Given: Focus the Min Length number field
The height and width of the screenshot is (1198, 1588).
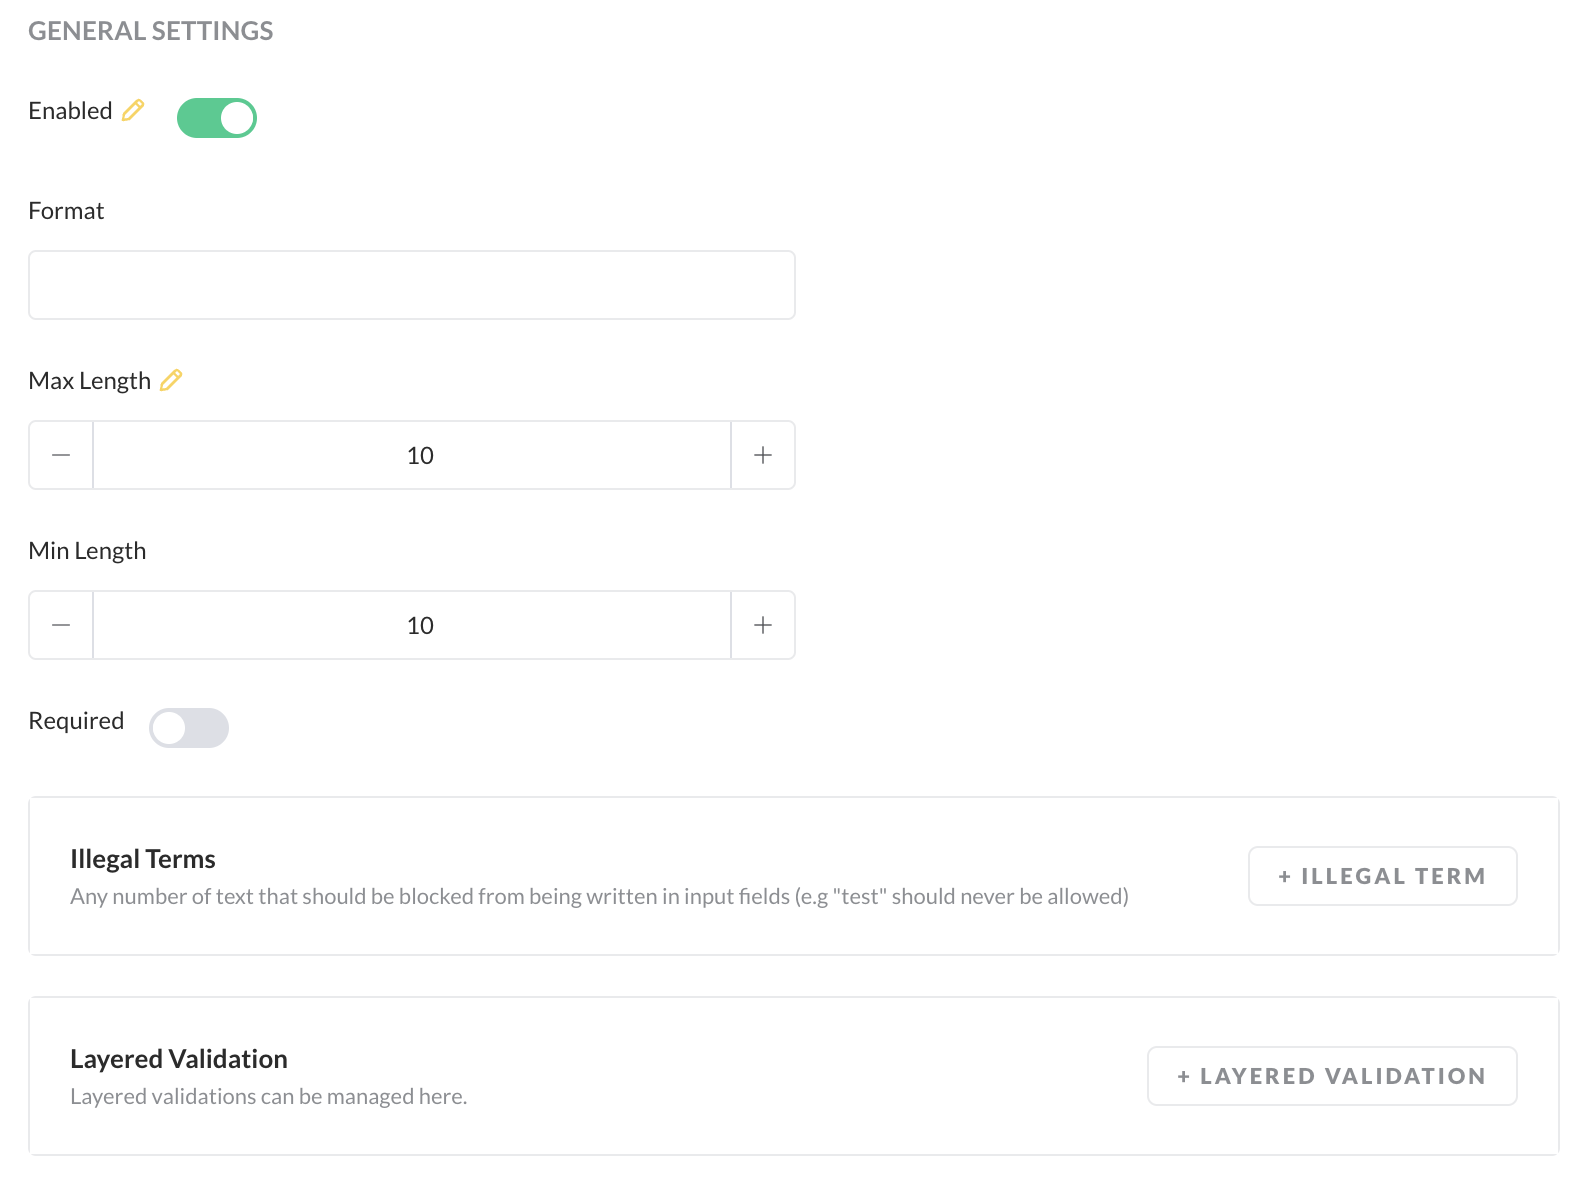Looking at the screenshot, I should pyautogui.click(x=412, y=625).
